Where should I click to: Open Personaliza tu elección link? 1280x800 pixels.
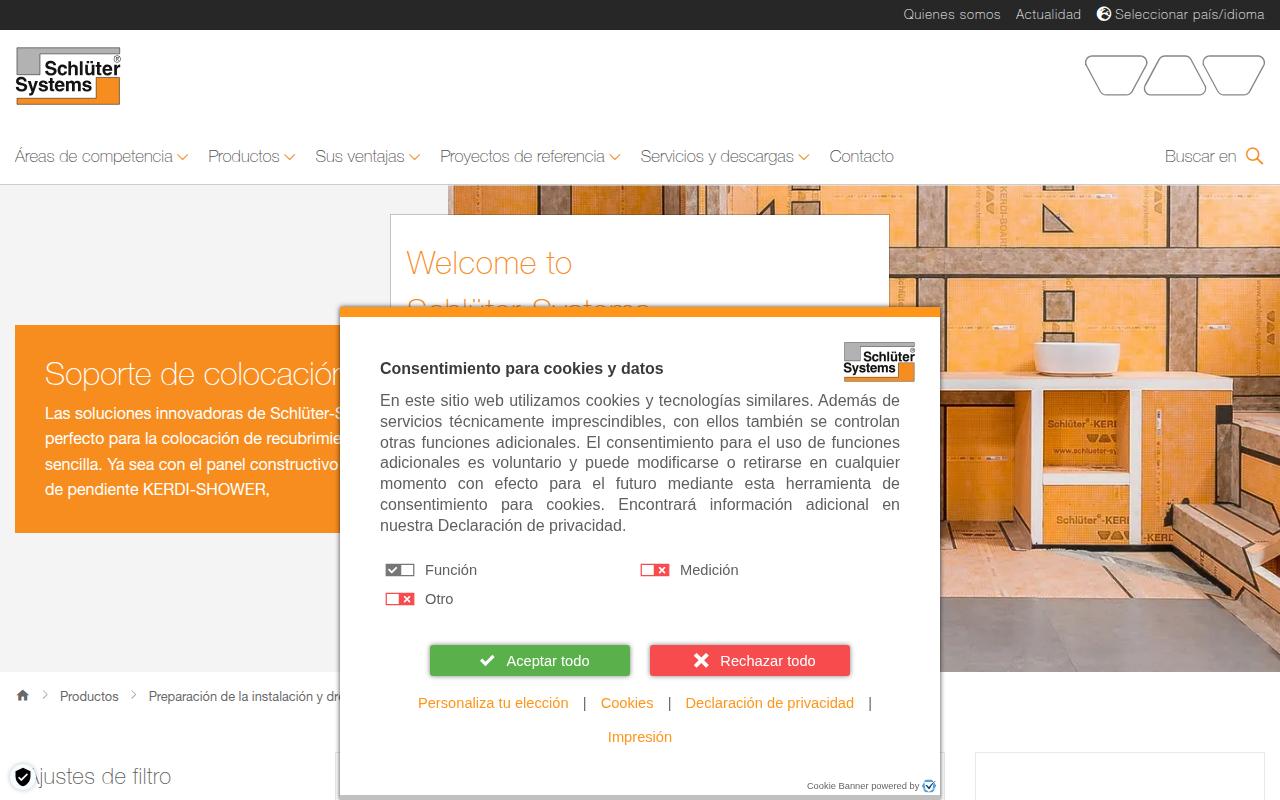(493, 703)
